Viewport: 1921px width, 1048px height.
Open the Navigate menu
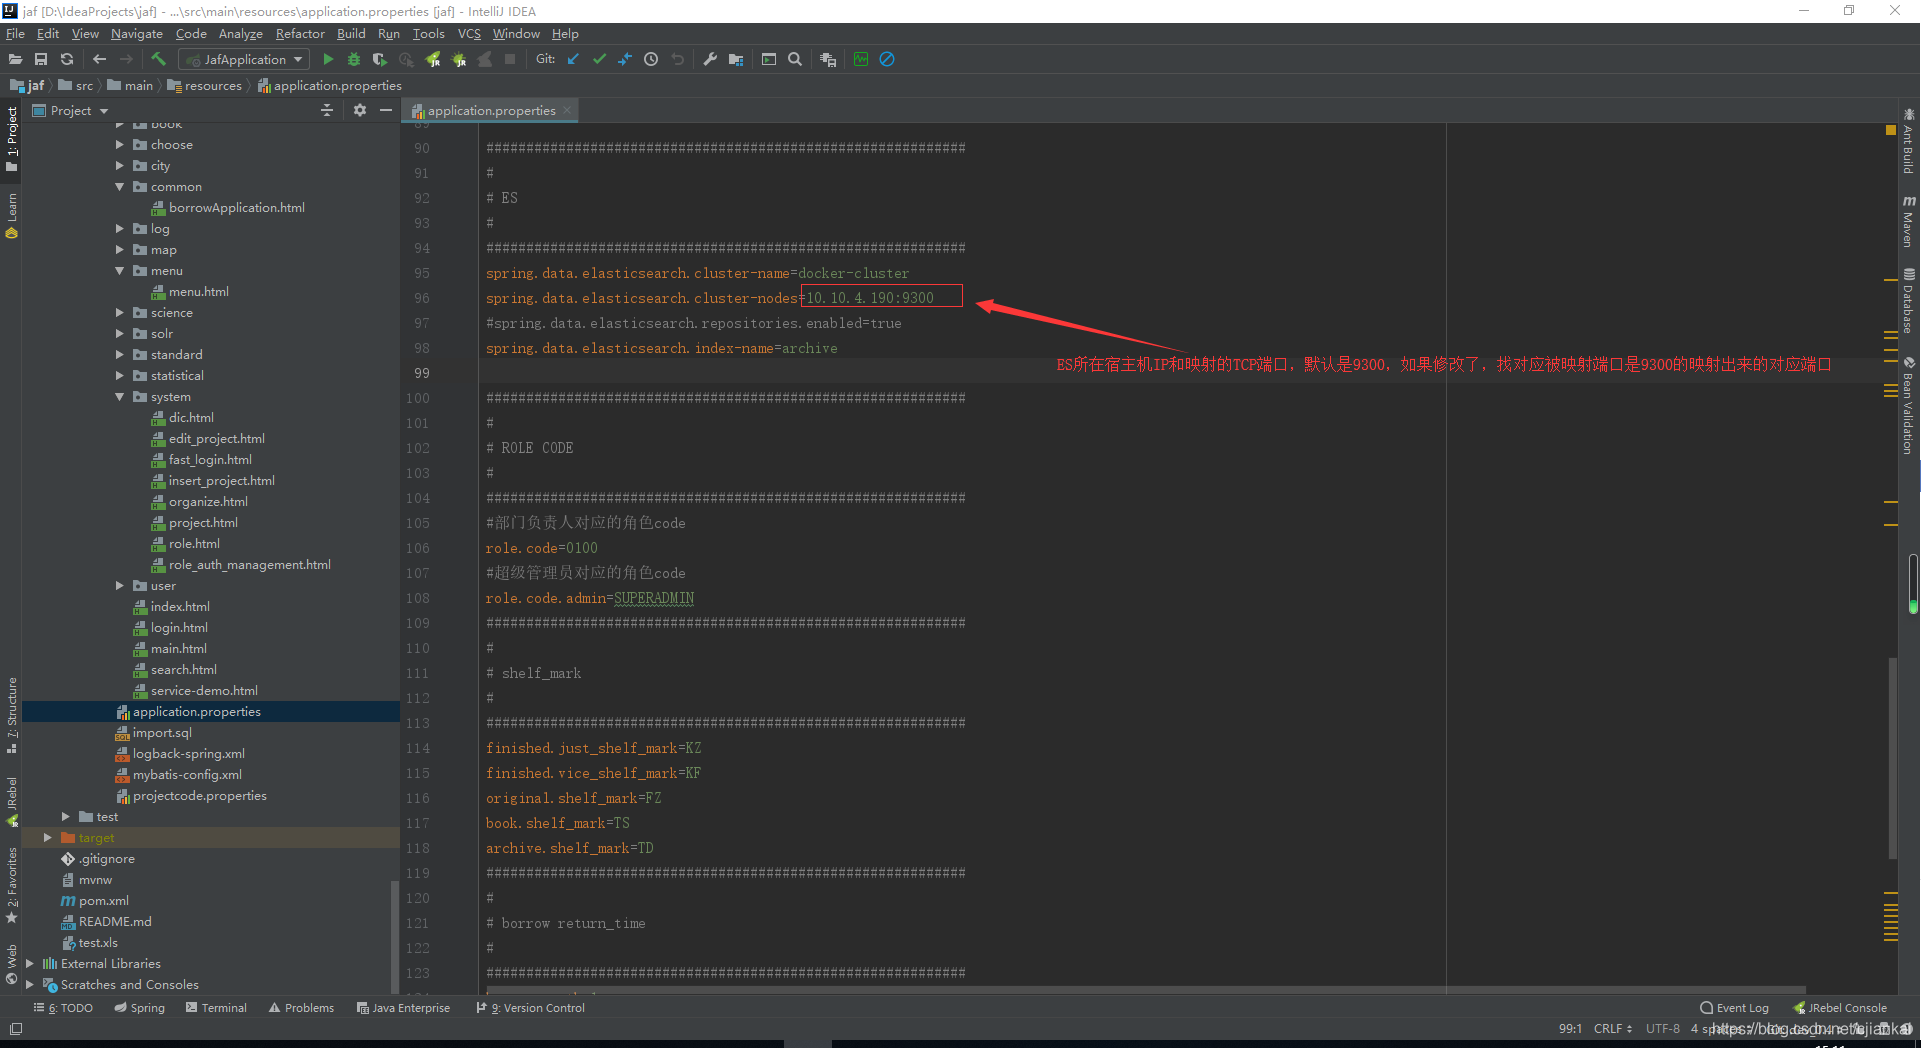pos(137,34)
